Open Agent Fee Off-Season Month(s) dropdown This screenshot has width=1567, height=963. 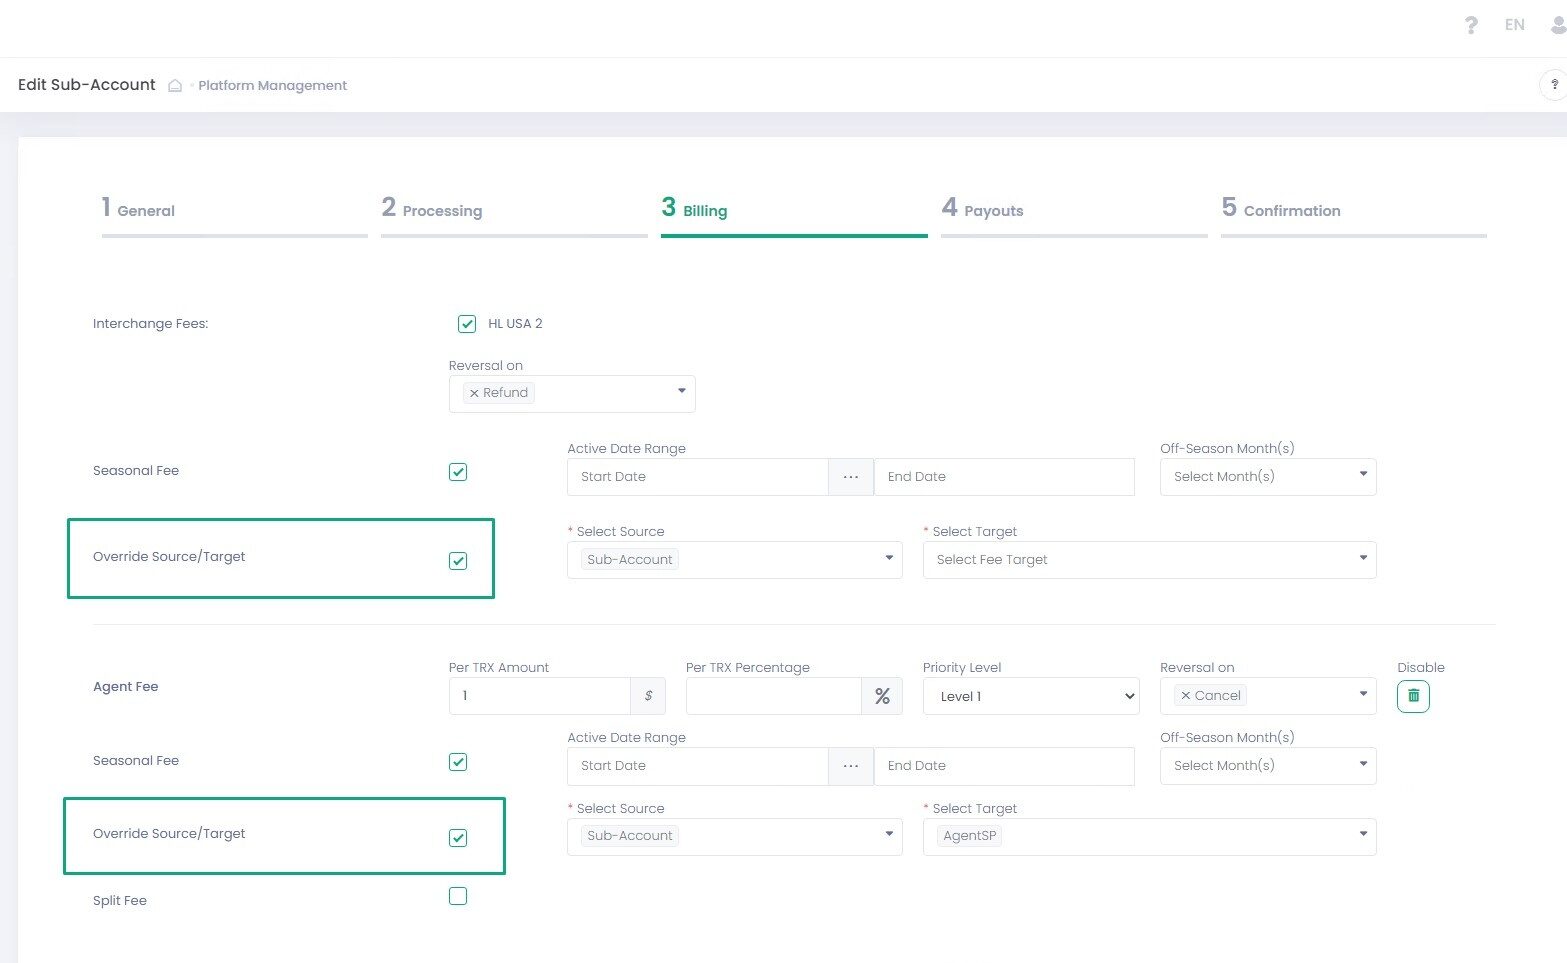1267,766
